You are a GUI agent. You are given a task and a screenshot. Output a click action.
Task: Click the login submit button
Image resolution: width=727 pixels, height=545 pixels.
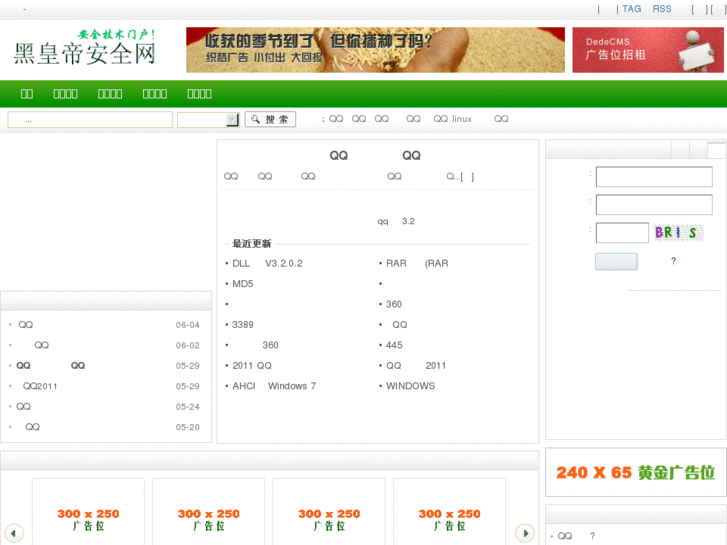click(616, 262)
